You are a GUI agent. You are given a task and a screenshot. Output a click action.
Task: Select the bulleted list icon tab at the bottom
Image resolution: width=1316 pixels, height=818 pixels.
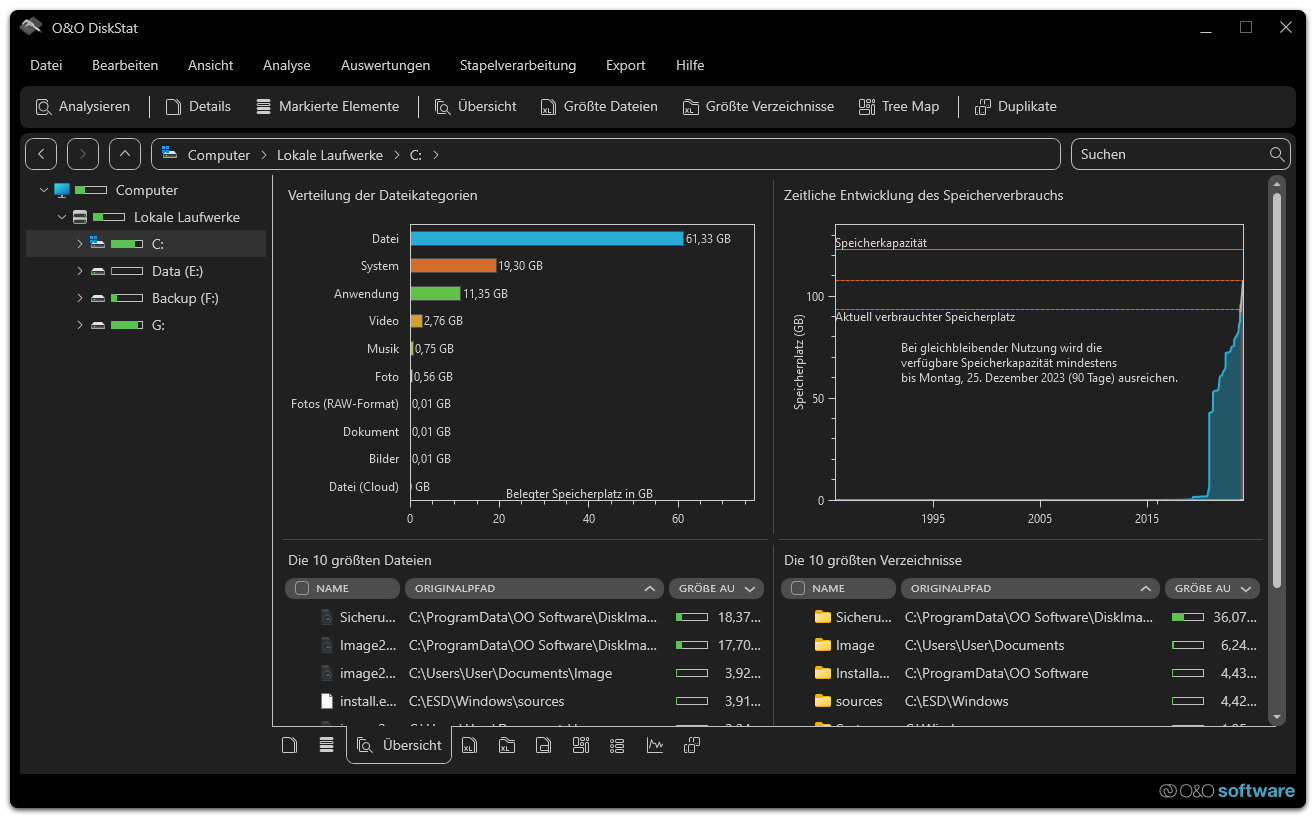617,745
